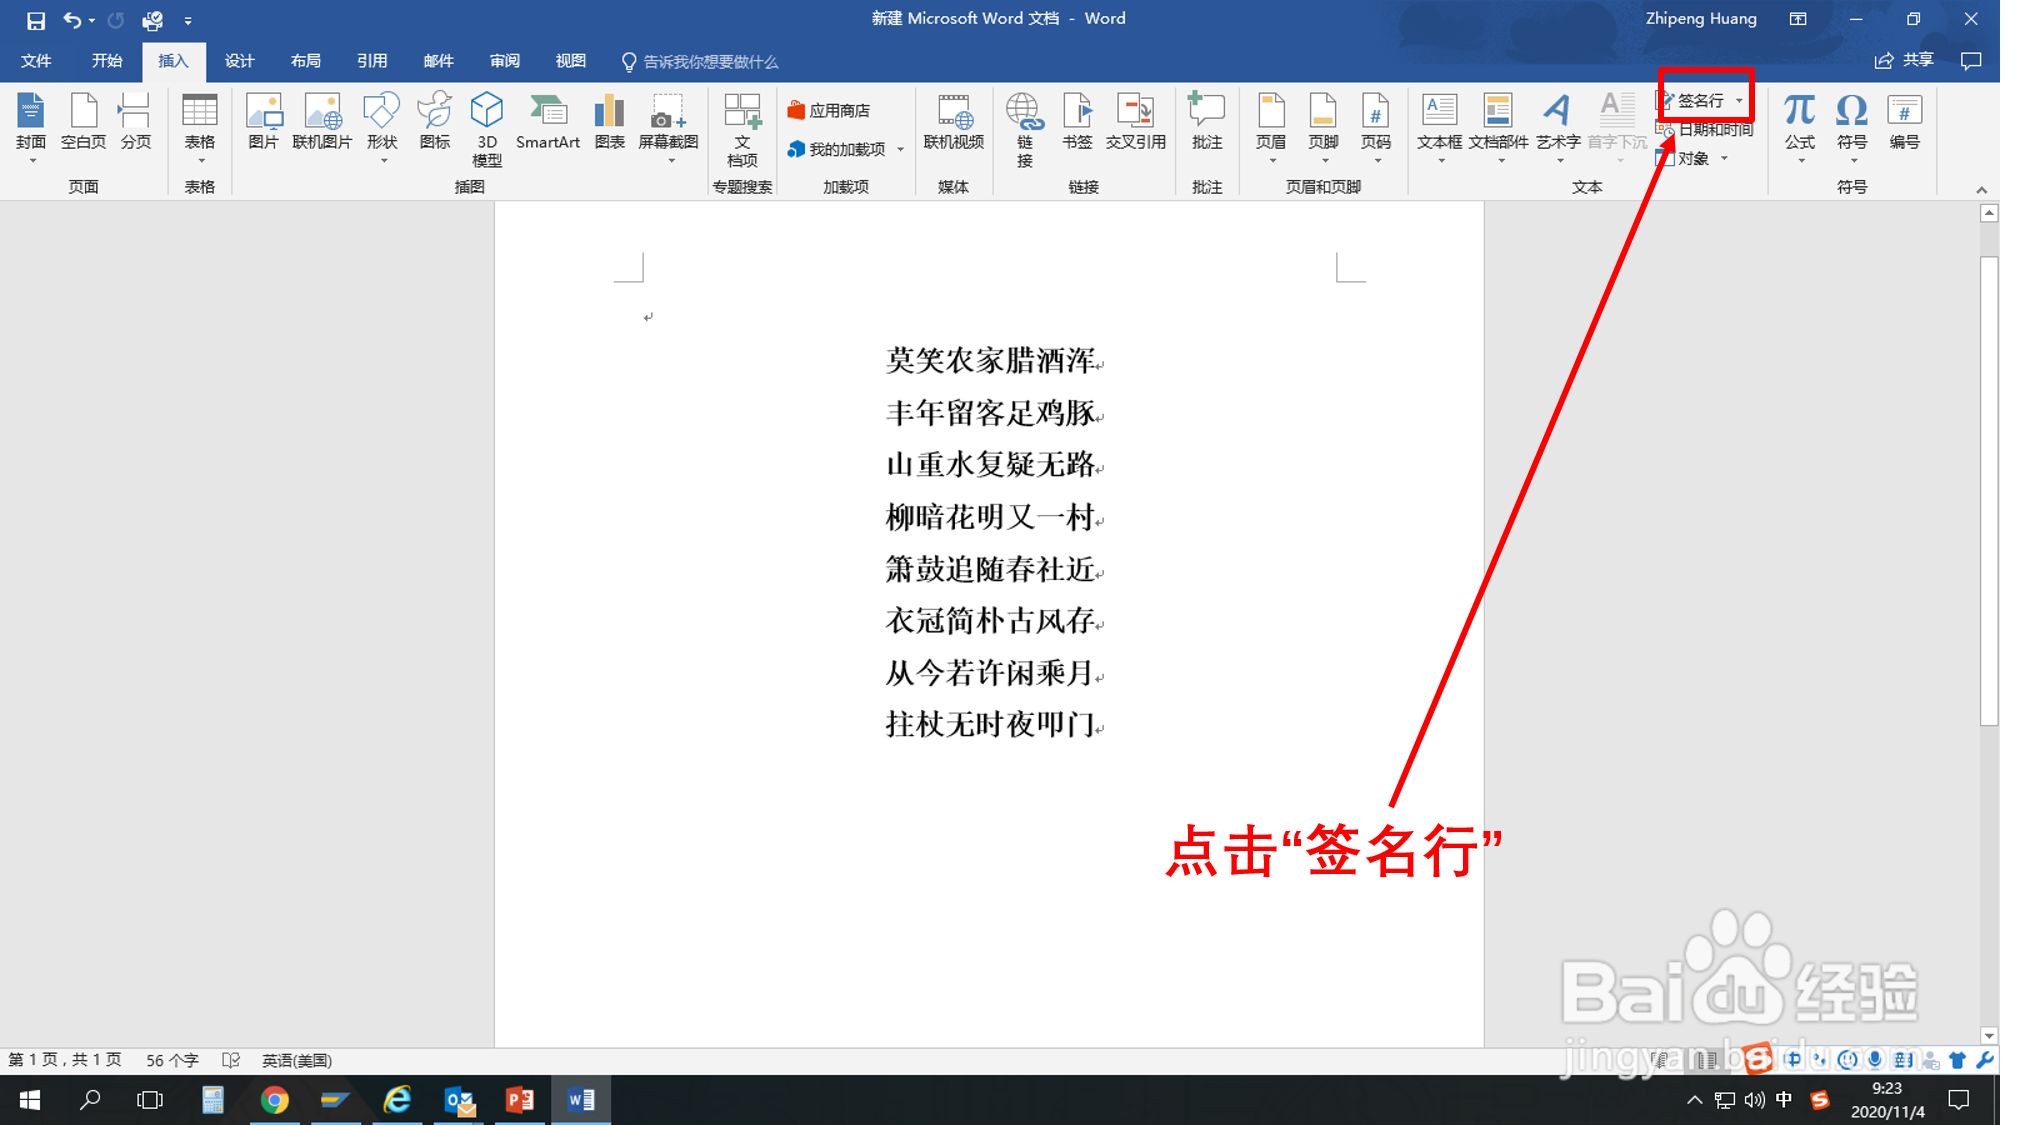This screenshot has width=2033, height=1125.
Task: Switch to Read Mode in status bar
Action: pyautogui.click(x=1658, y=1060)
